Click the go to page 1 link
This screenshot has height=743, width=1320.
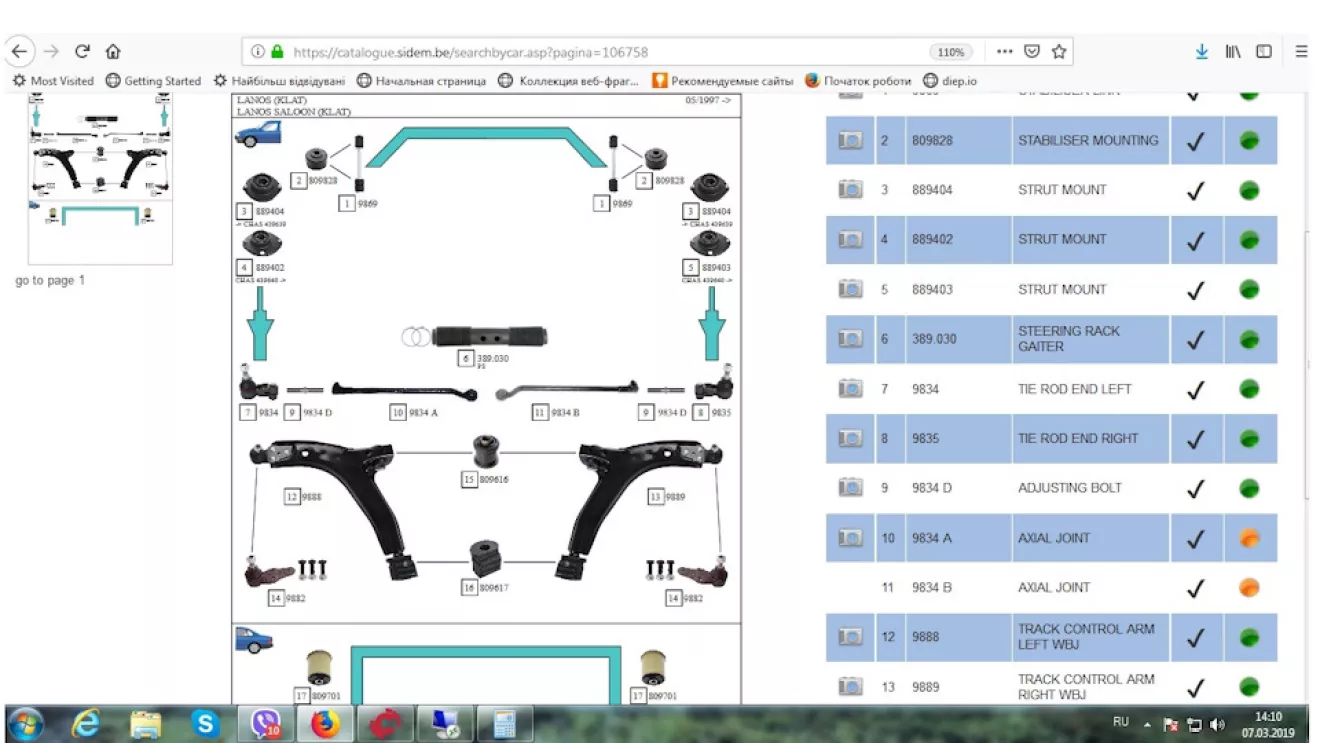point(50,281)
